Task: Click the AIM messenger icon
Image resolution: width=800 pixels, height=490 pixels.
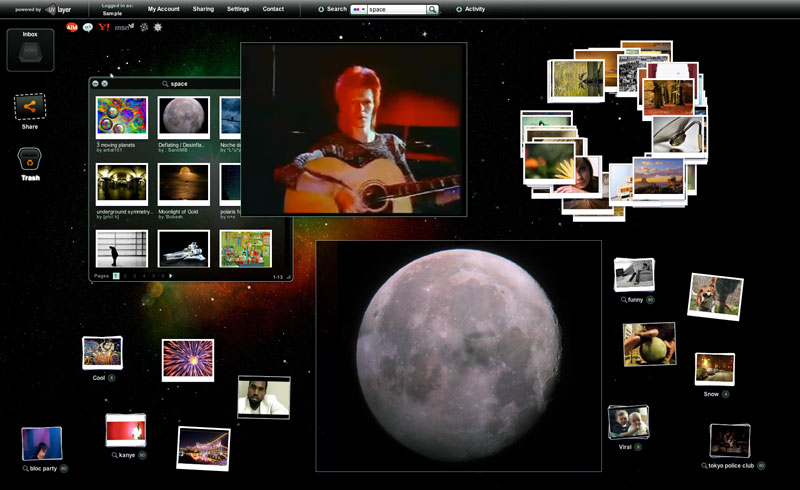Action: 72,27
